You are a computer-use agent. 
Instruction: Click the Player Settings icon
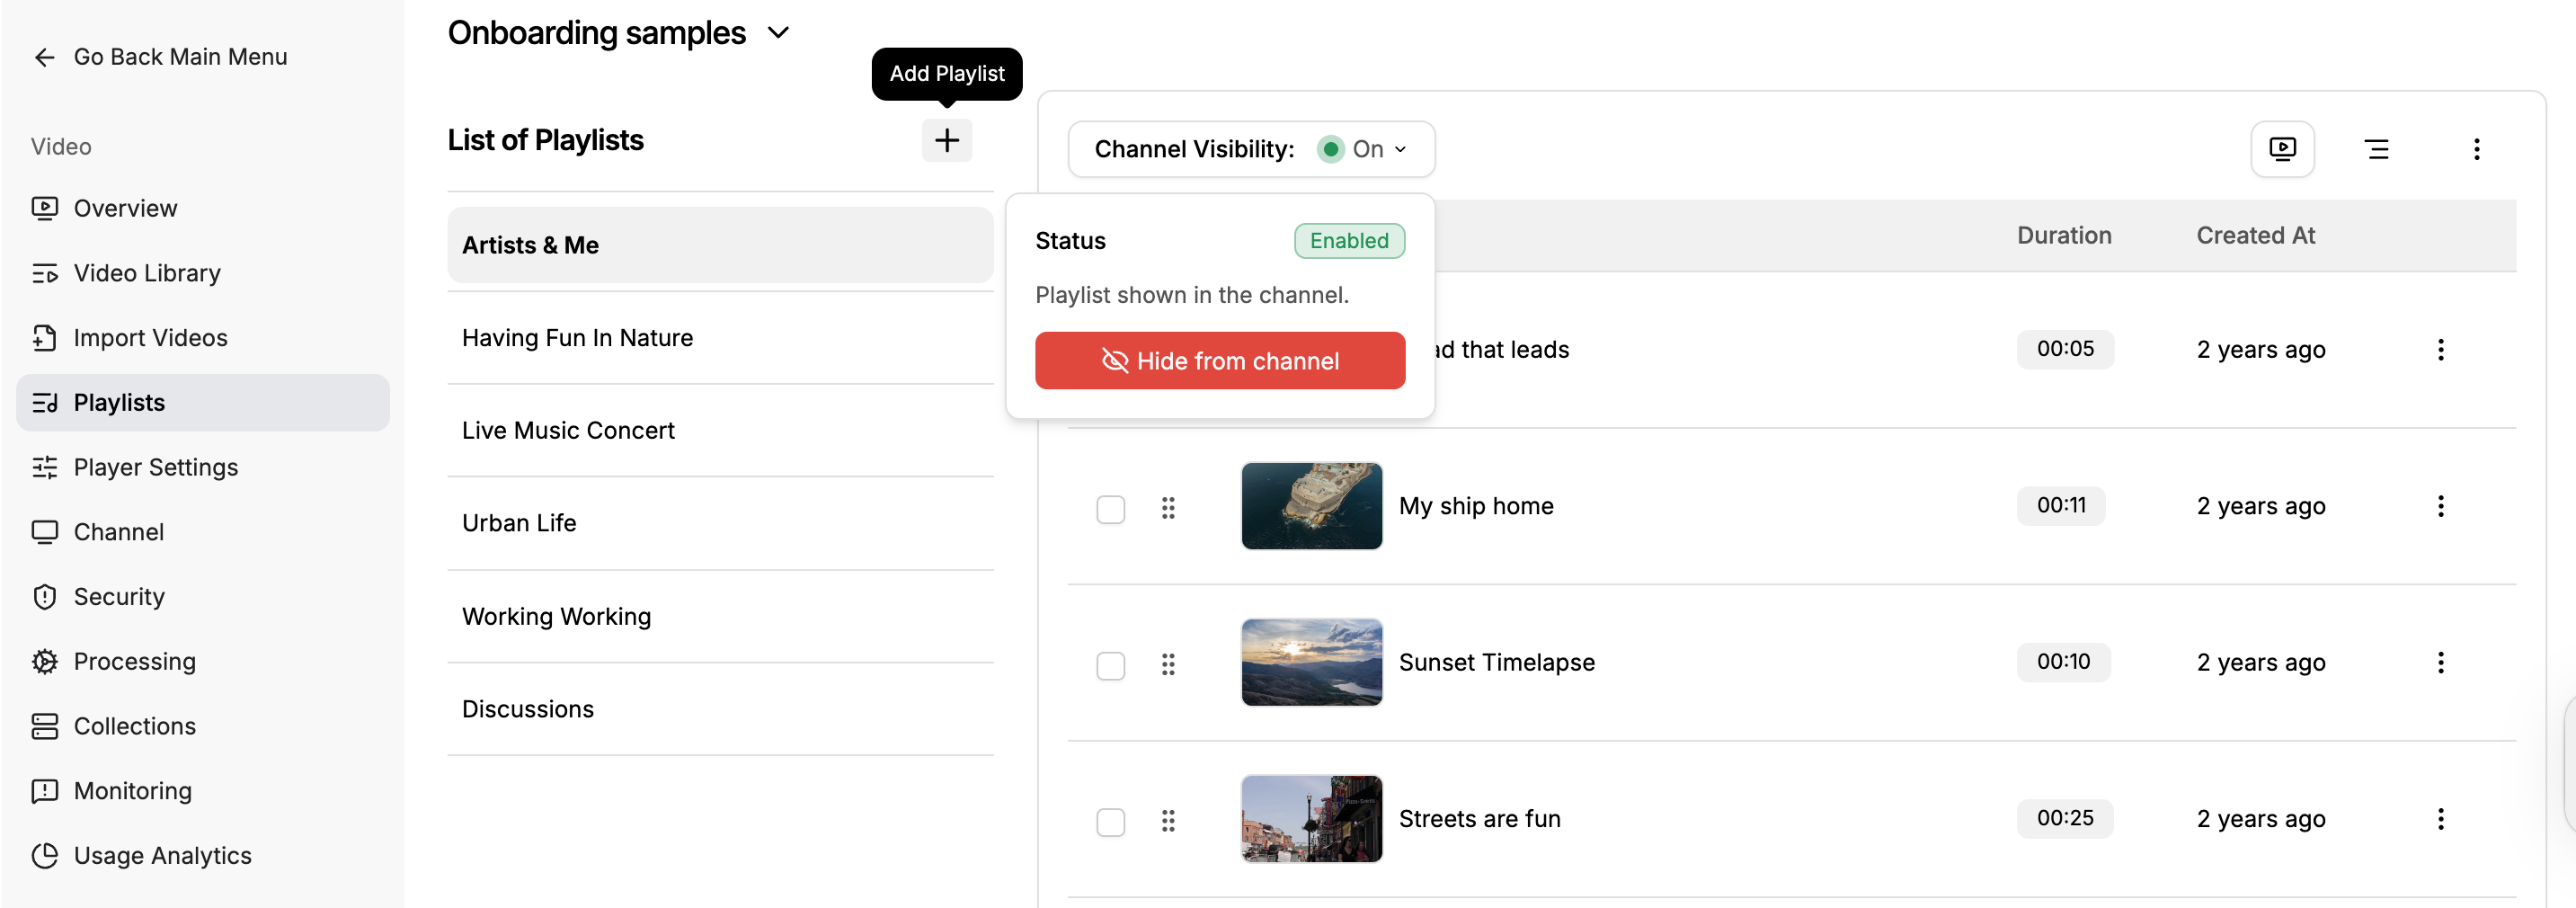[45, 467]
